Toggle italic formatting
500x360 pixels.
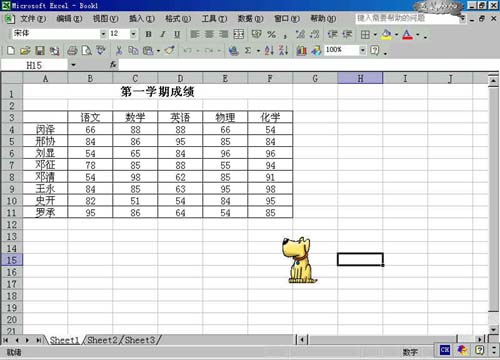point(163,34)
